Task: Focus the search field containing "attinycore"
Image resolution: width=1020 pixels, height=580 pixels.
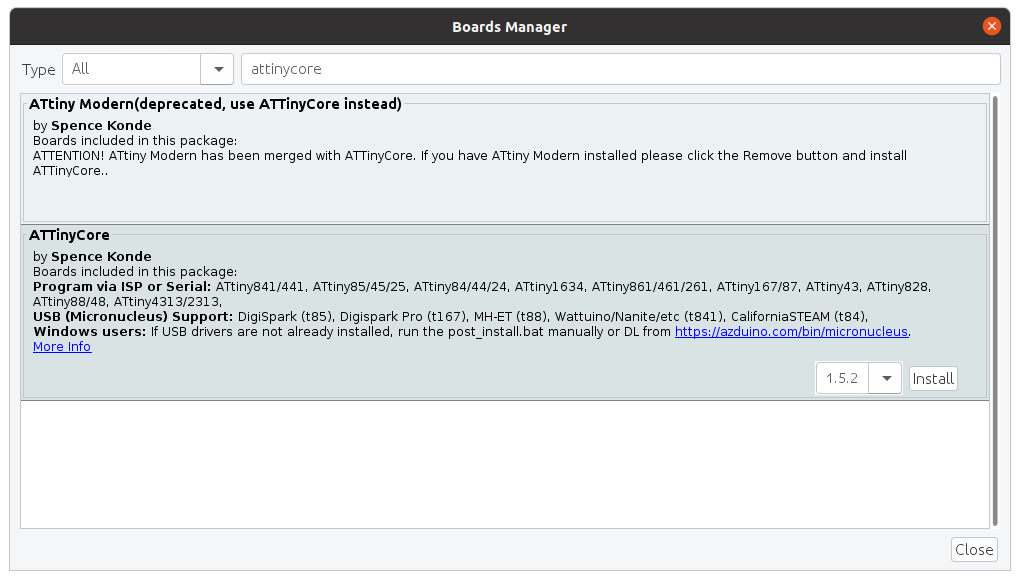Action: coord(621,69)
